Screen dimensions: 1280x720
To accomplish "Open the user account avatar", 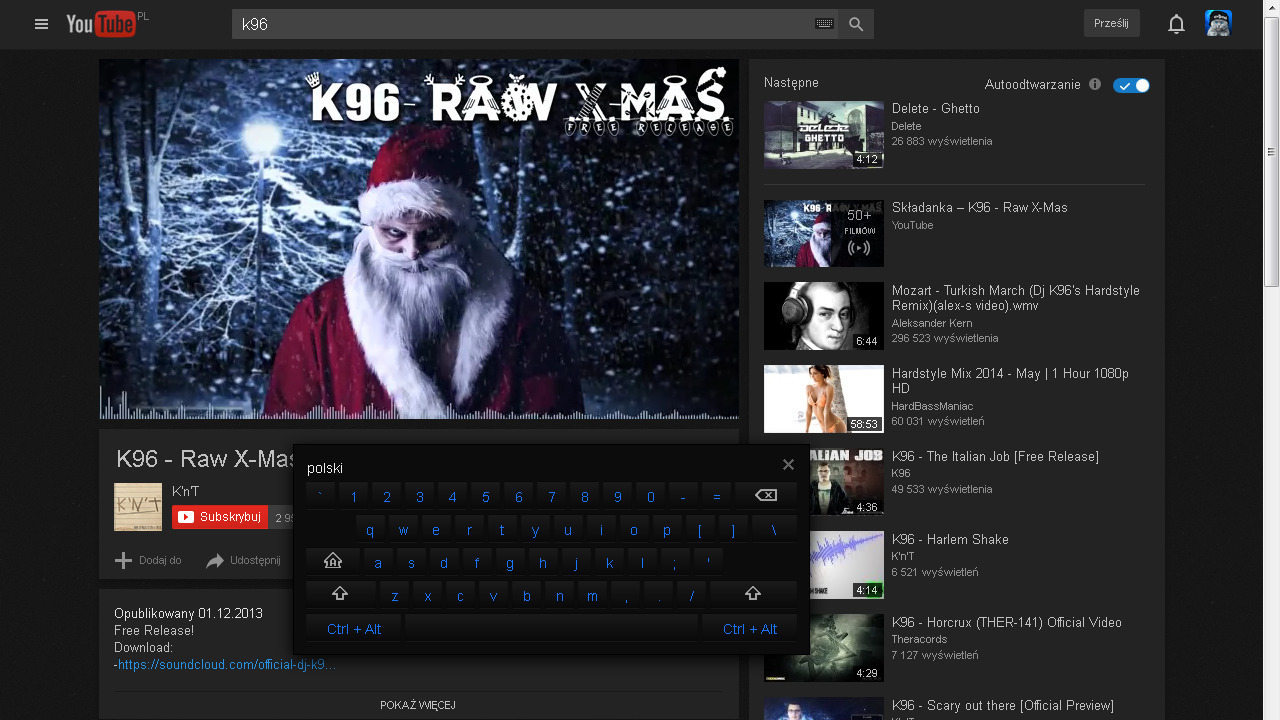I will click(1218, 23).
